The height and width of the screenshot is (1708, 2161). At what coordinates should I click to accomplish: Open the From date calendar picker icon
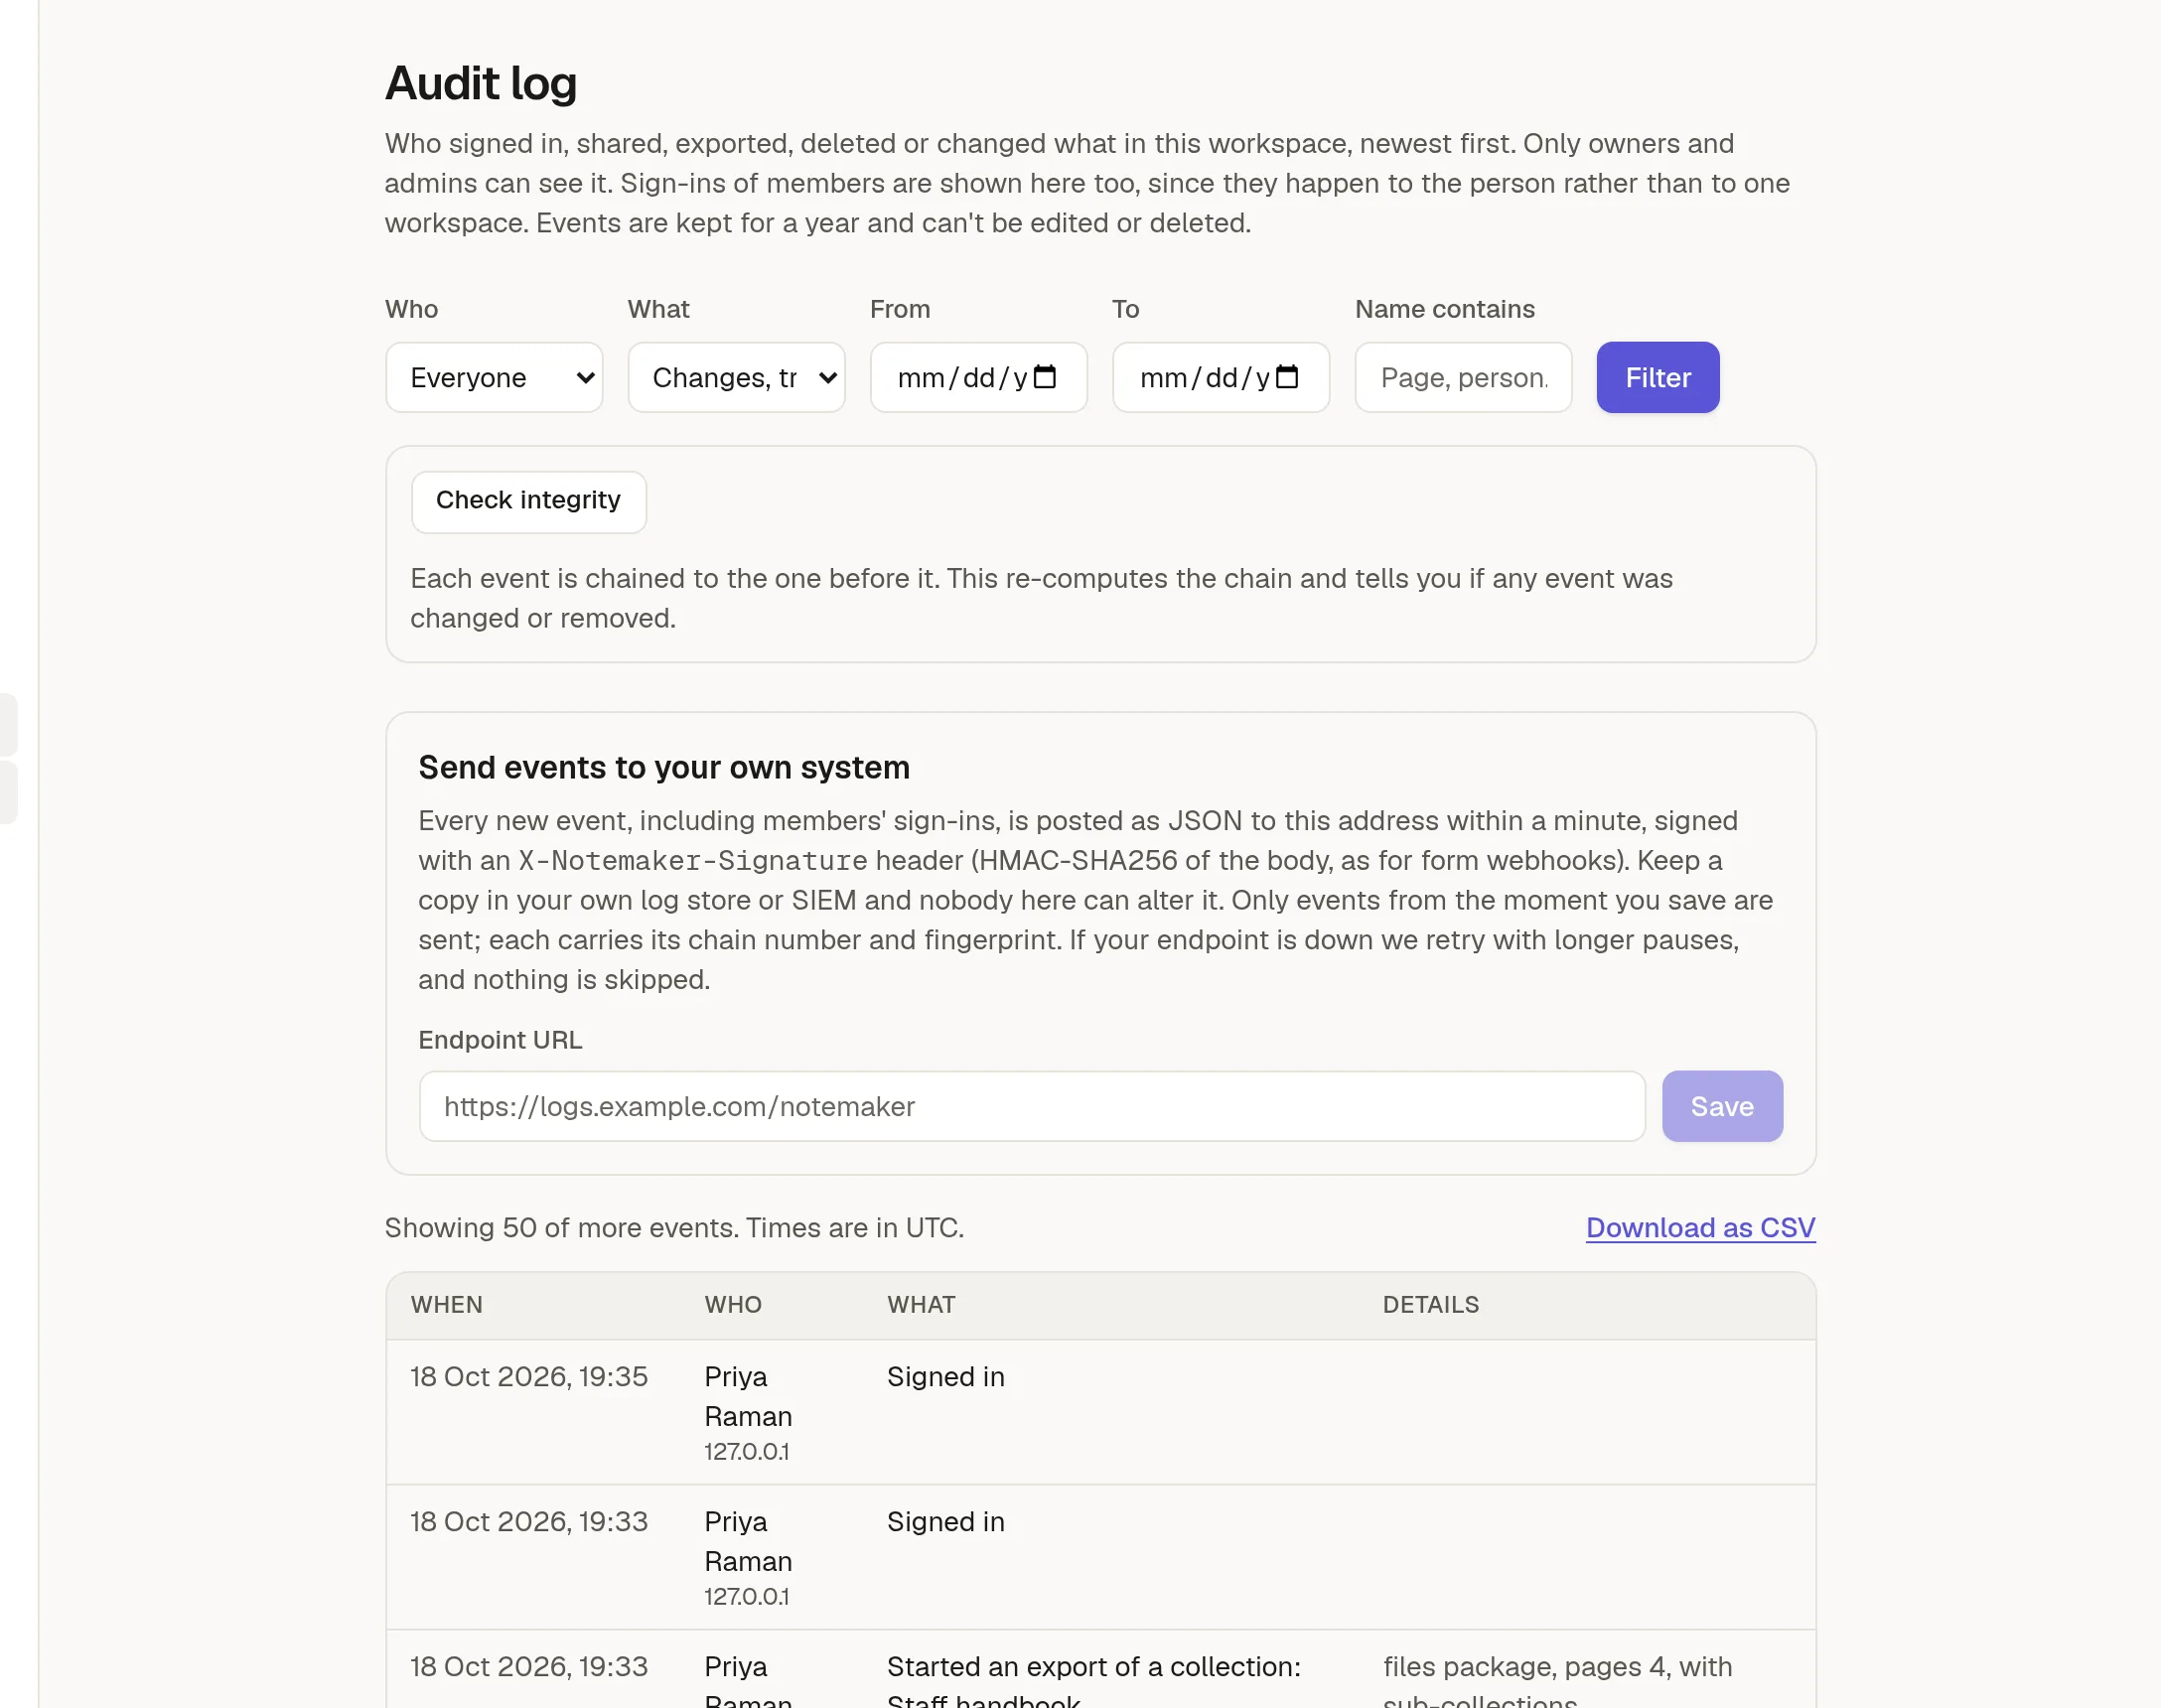(x=1045, y=377)
